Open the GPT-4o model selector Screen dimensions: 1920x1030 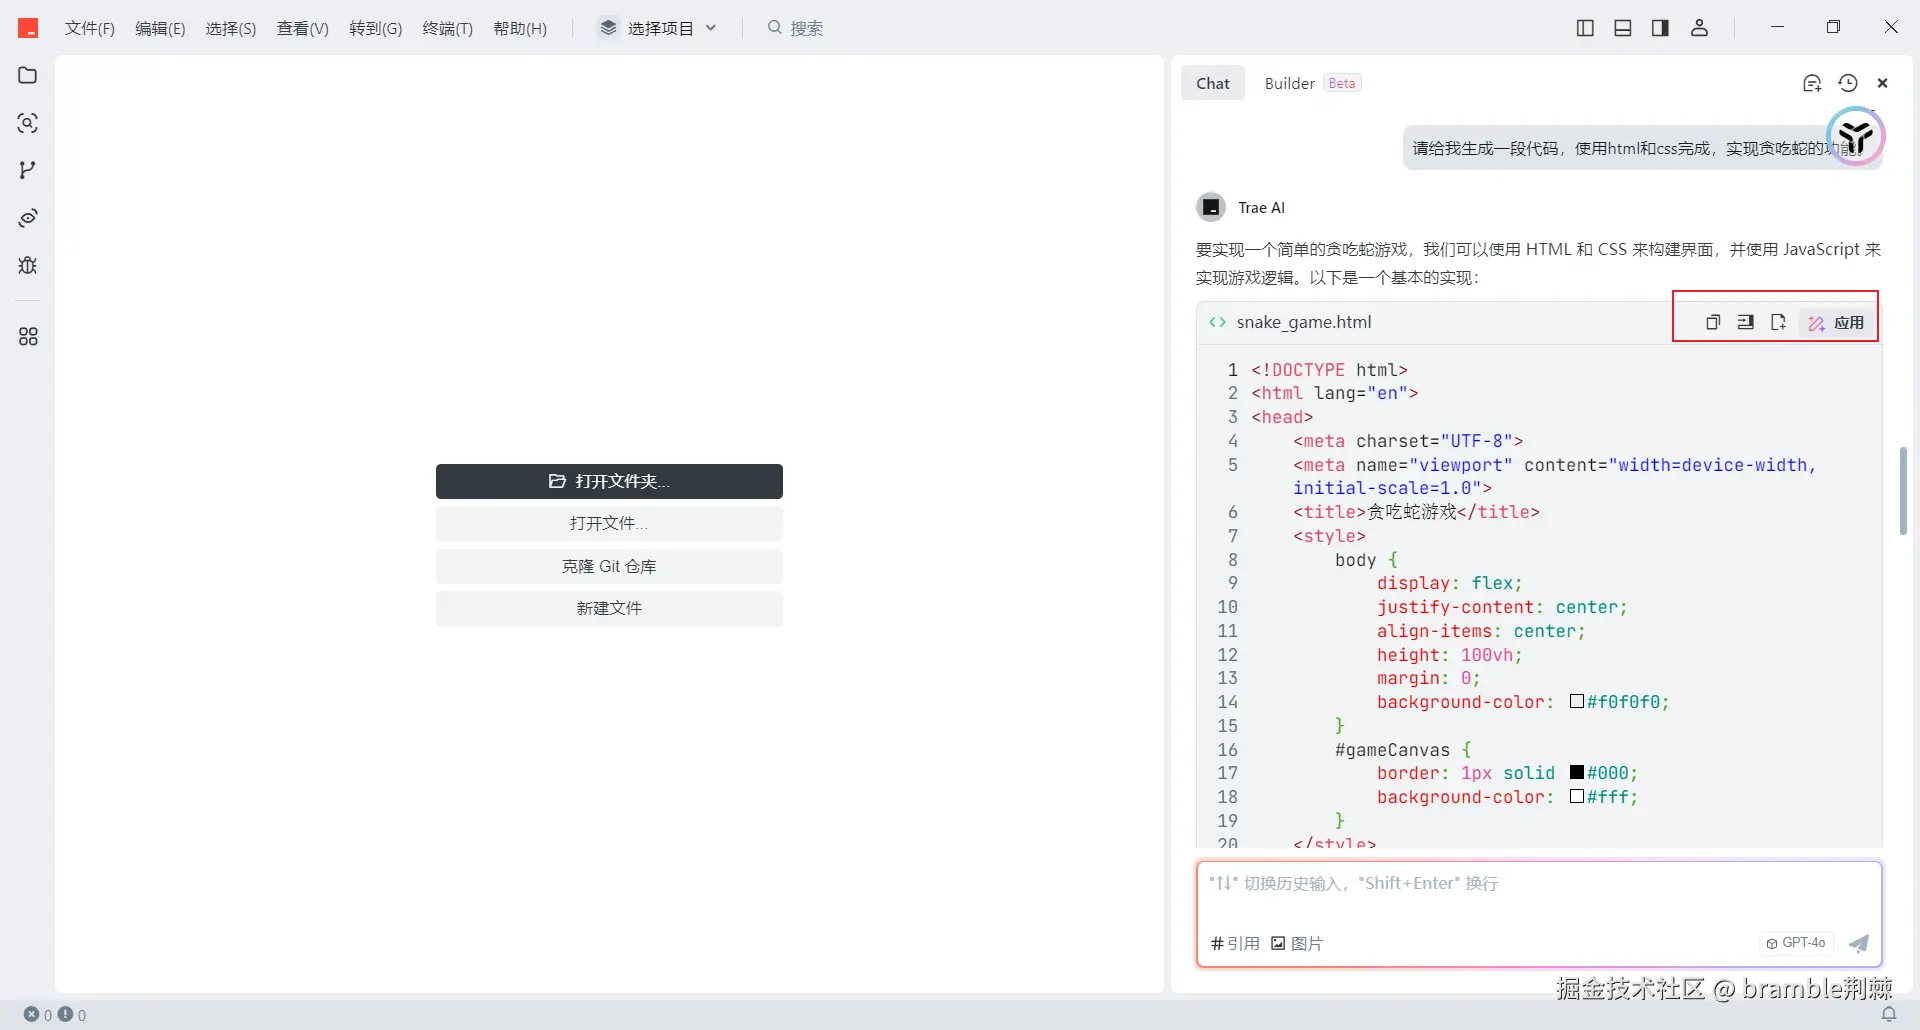click(x=1796, y=943)
